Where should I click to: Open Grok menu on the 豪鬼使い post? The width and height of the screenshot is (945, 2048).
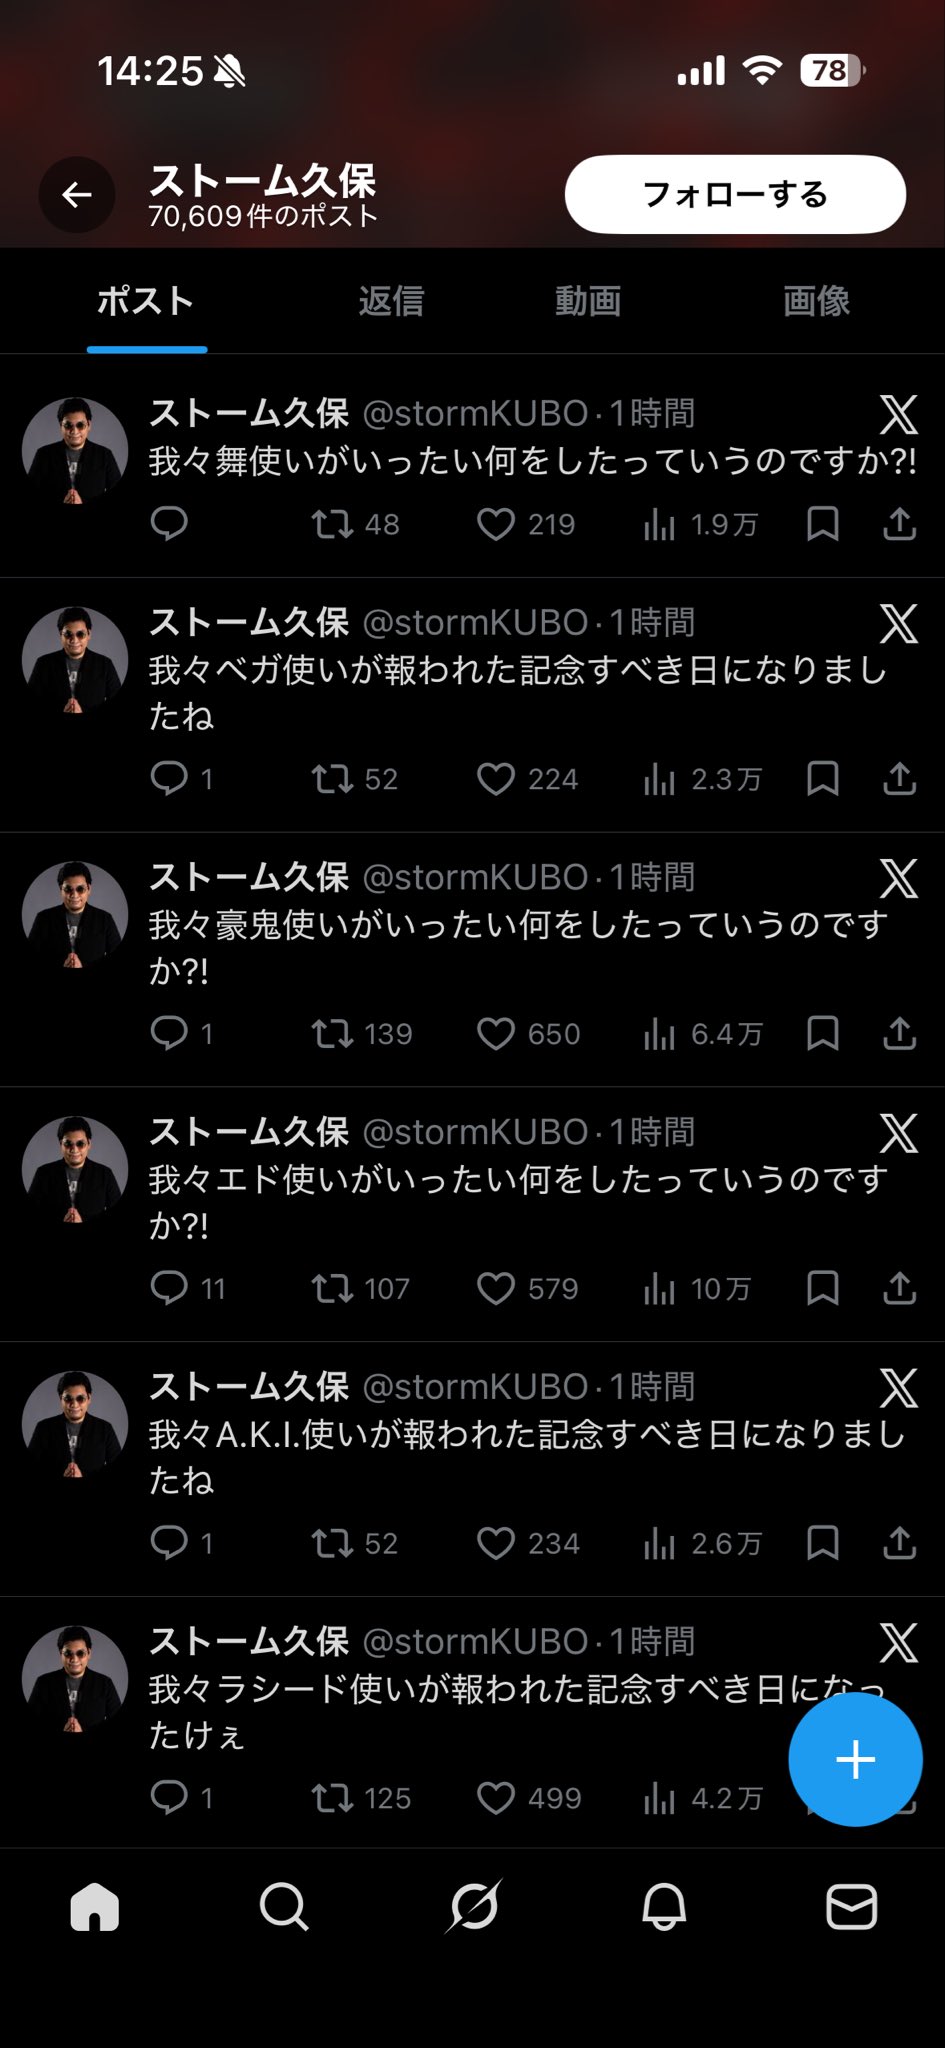click(x=898, y=878)
